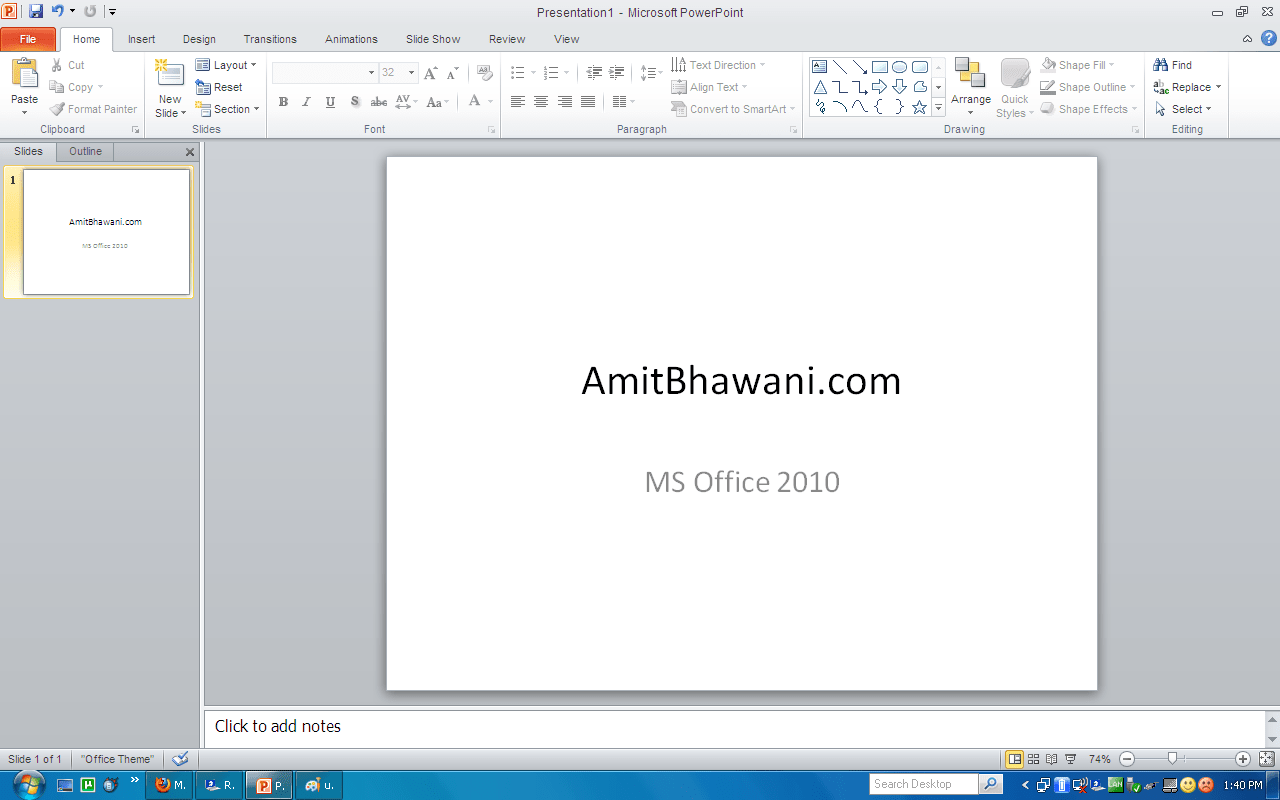Increase font size with grow icon

click(430, 73)
